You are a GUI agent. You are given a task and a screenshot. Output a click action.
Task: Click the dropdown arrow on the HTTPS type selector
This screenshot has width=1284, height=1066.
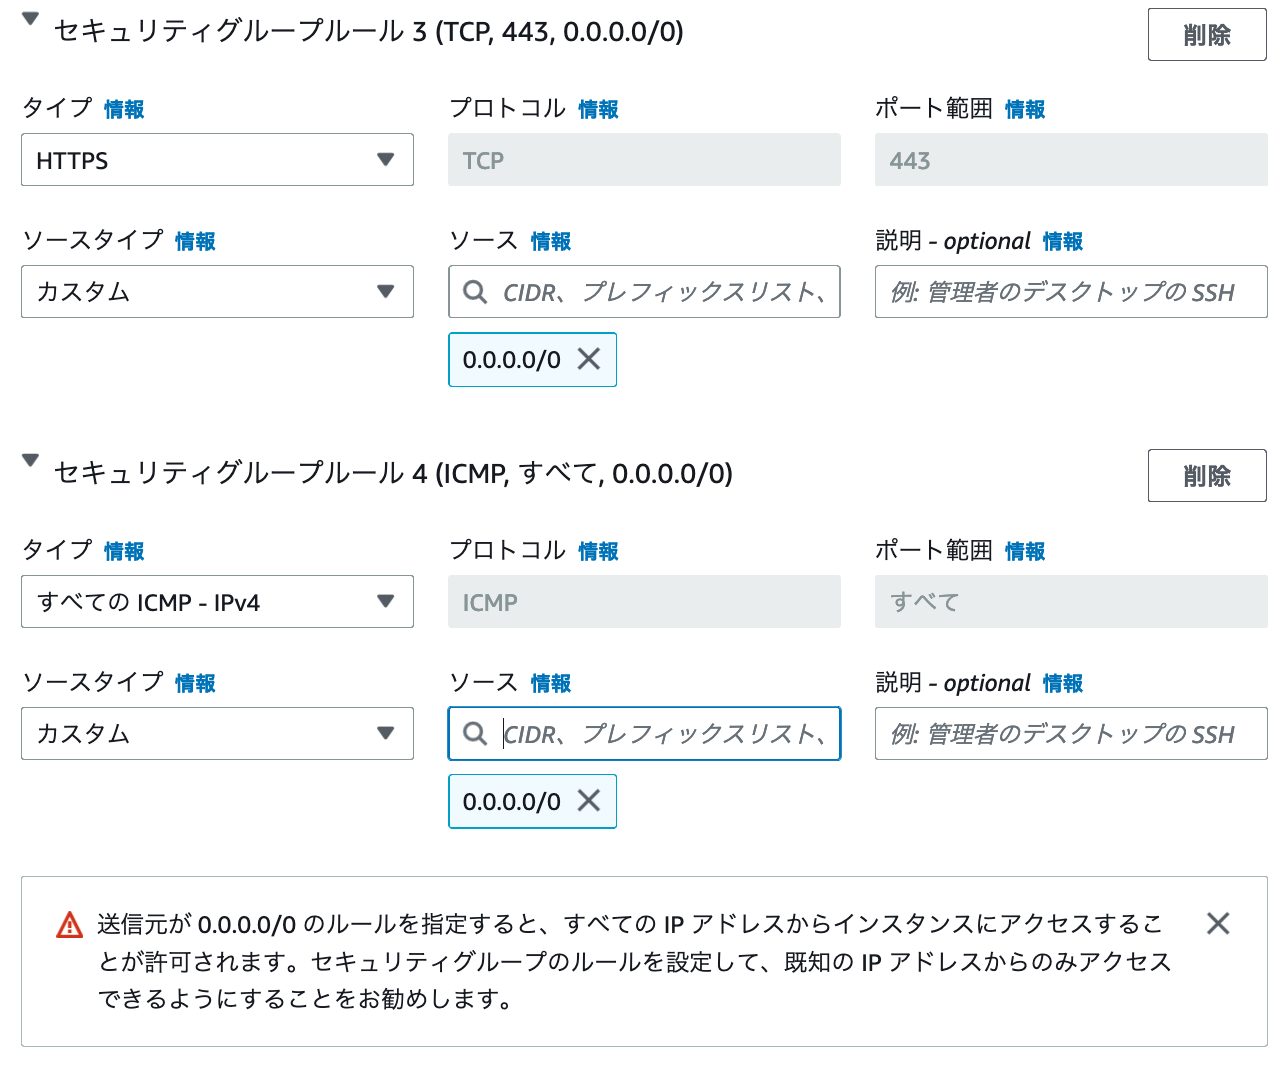pyautogui.click(x=386, y=160)
